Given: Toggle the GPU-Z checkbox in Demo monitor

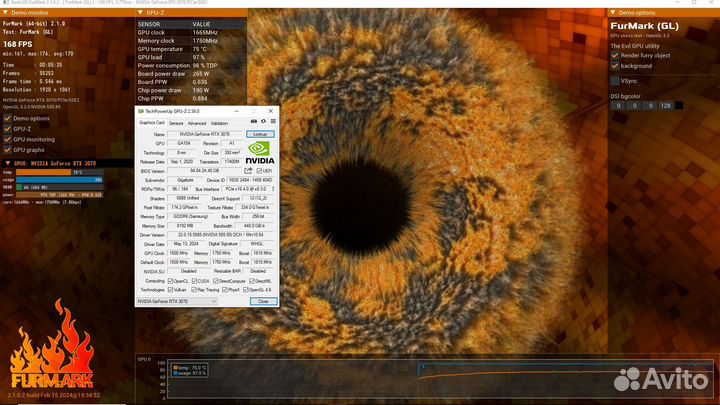Looking at the screenshot, I should click(7, 129).
